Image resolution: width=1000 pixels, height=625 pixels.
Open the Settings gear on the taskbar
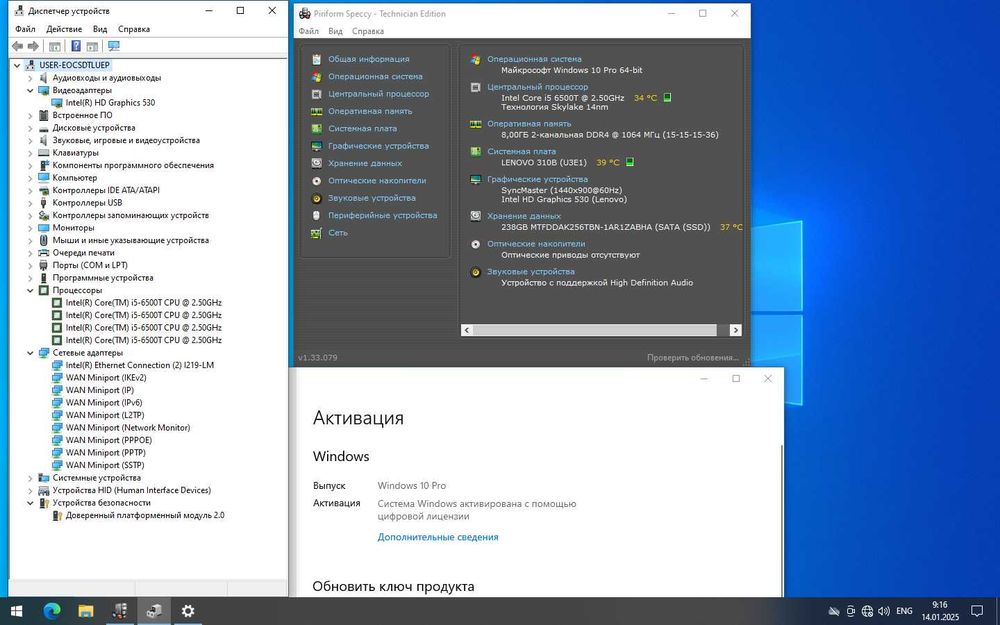click(188, 611)
